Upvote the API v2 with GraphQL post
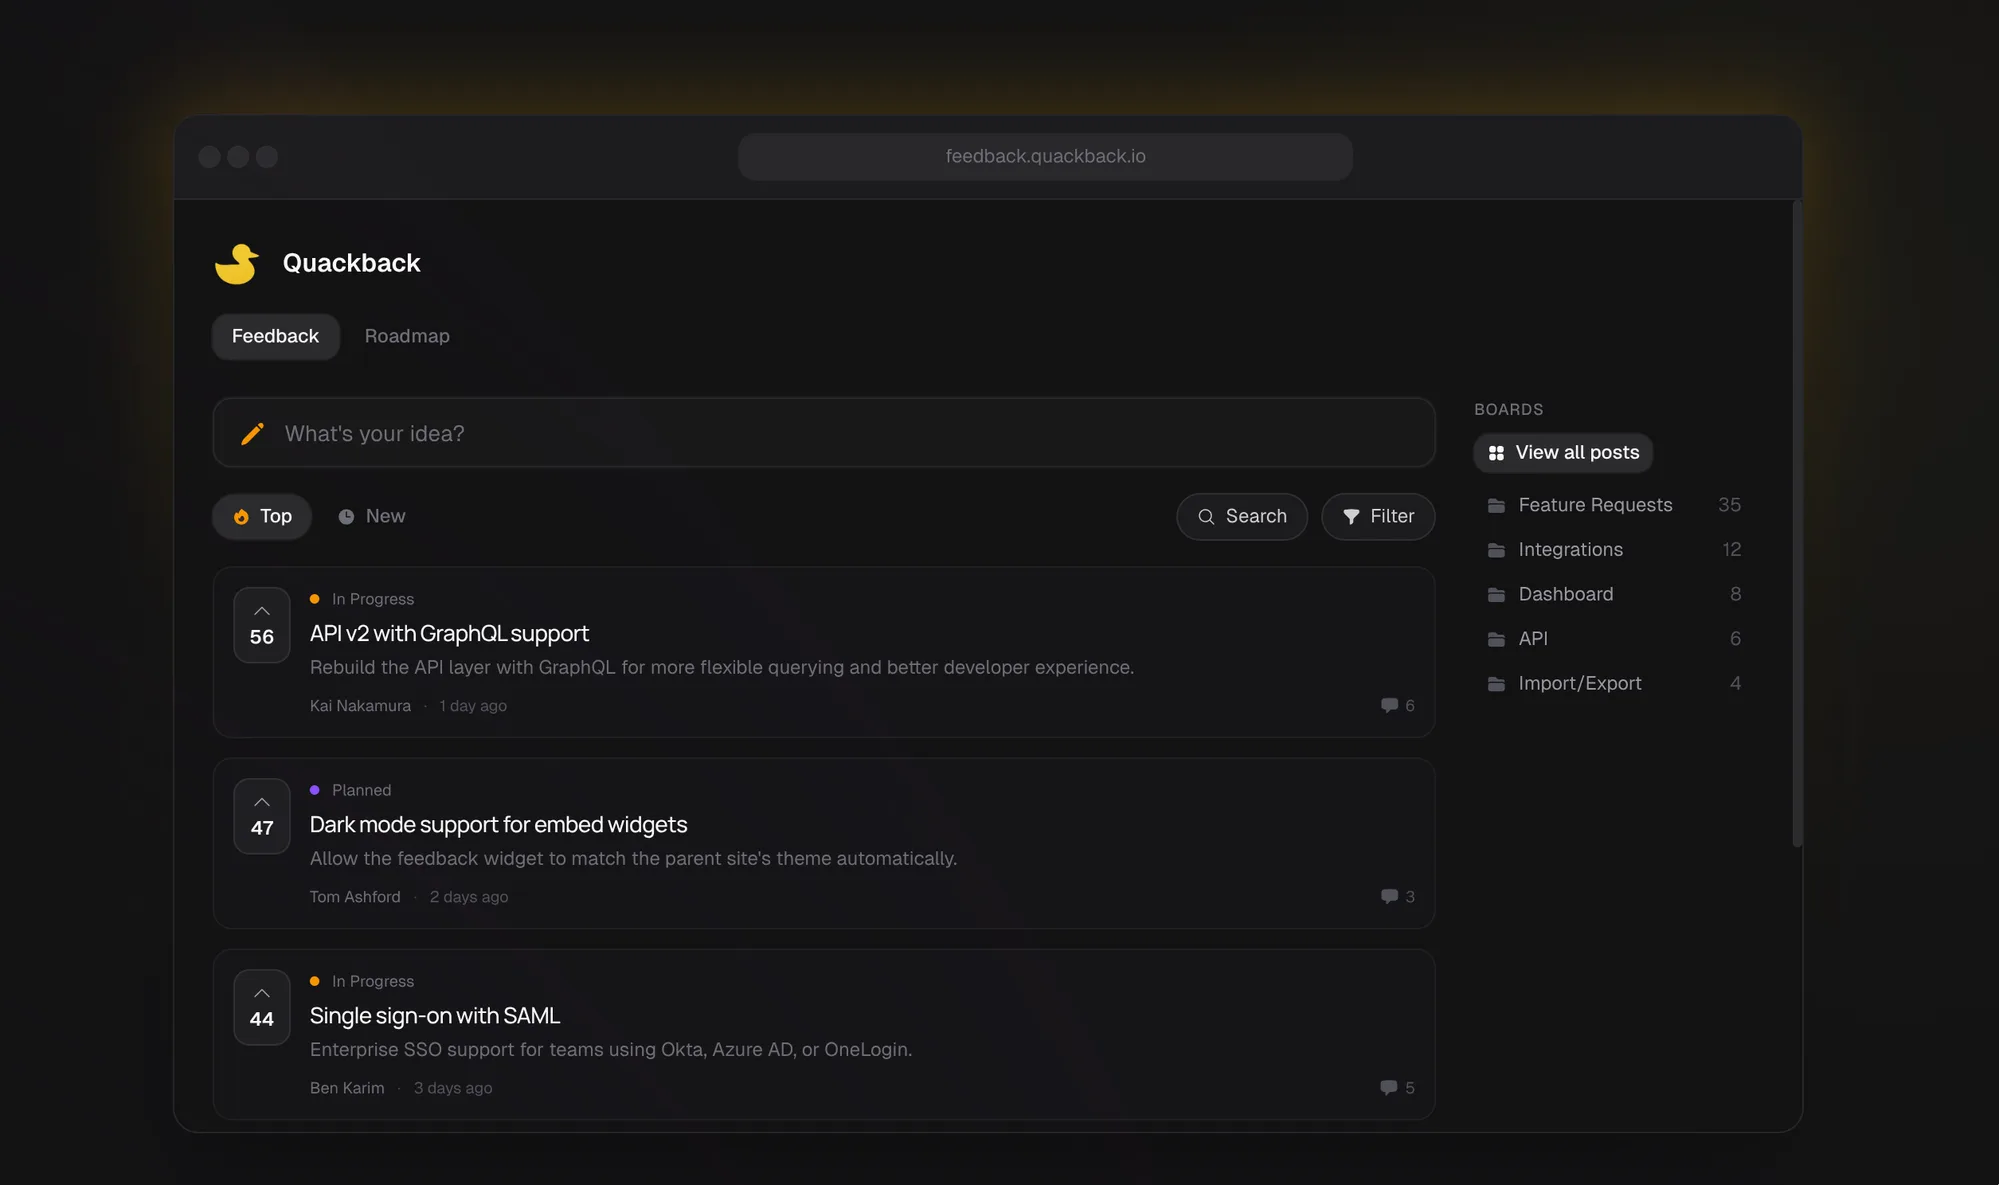The width and height of the screenshot is (1999, 1185). point(261,625)
